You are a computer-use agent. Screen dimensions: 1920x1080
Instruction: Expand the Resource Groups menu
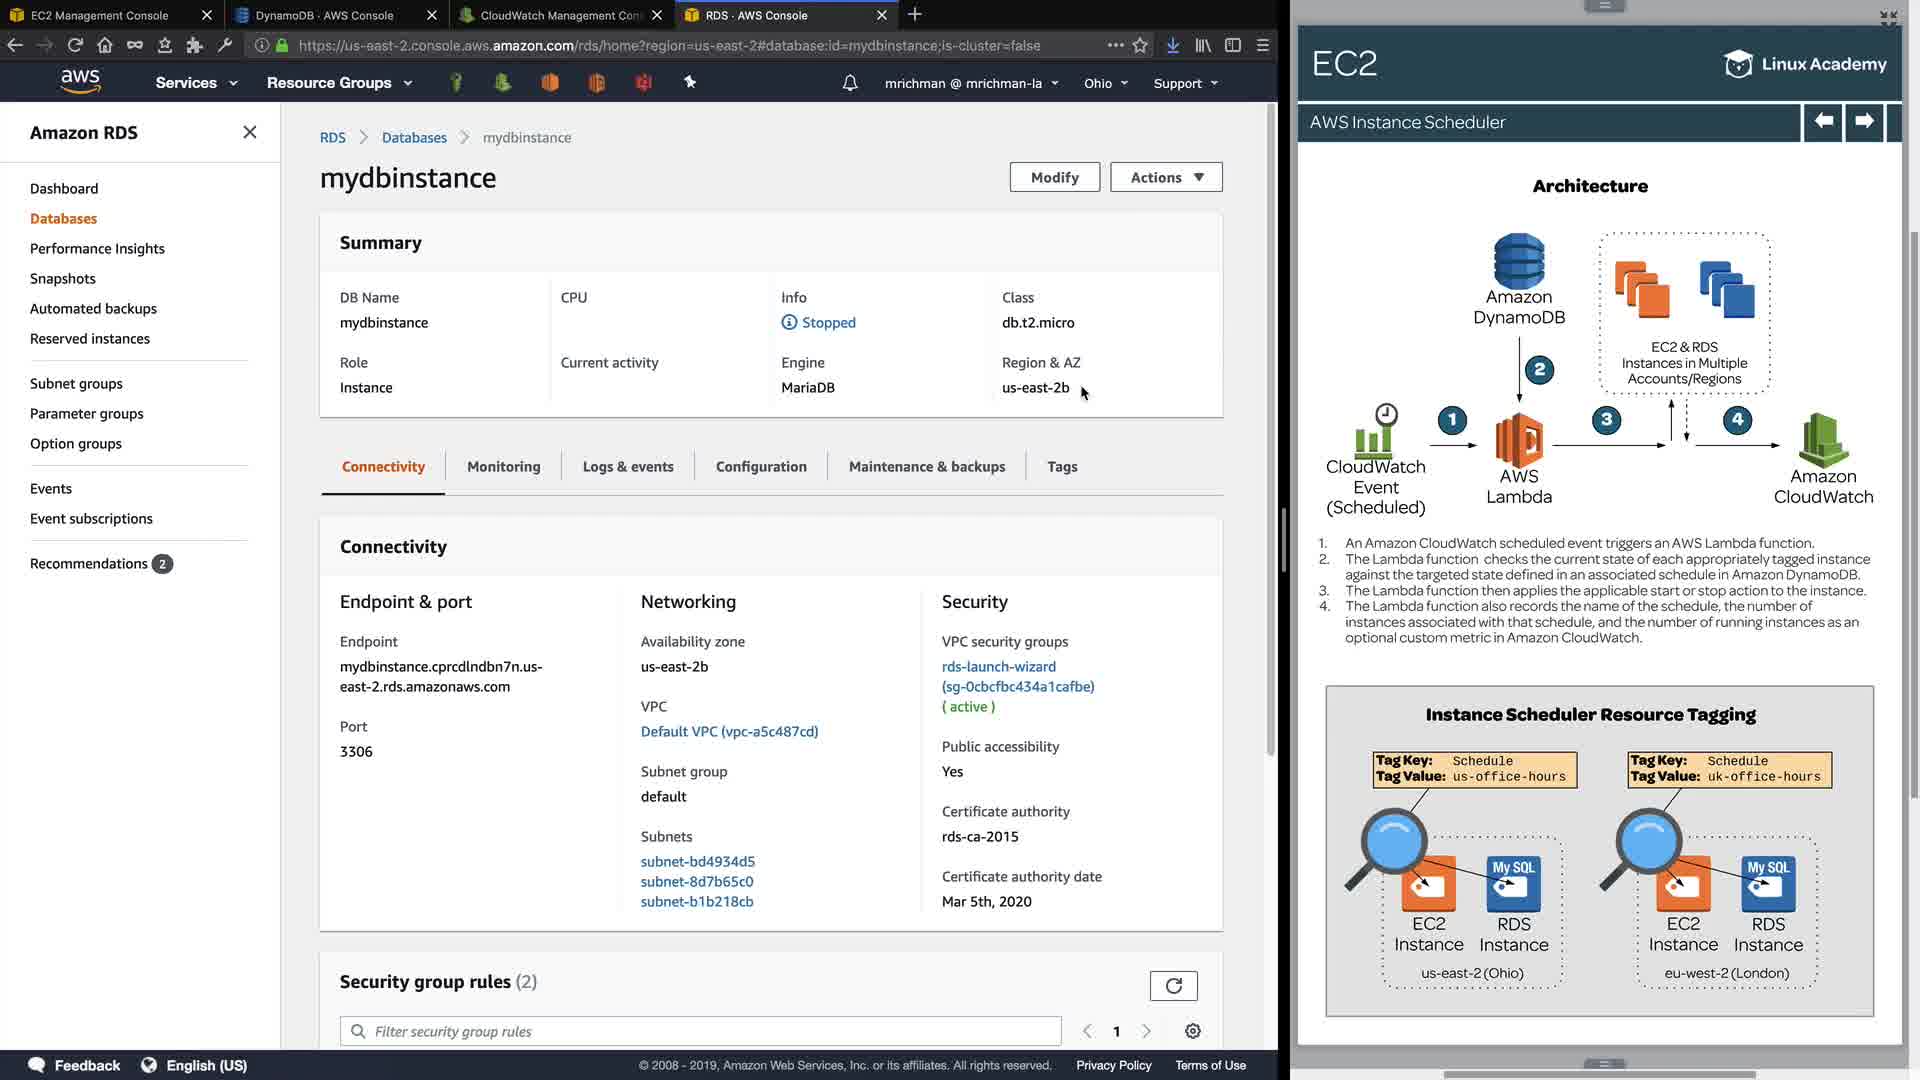coord(339,83)
